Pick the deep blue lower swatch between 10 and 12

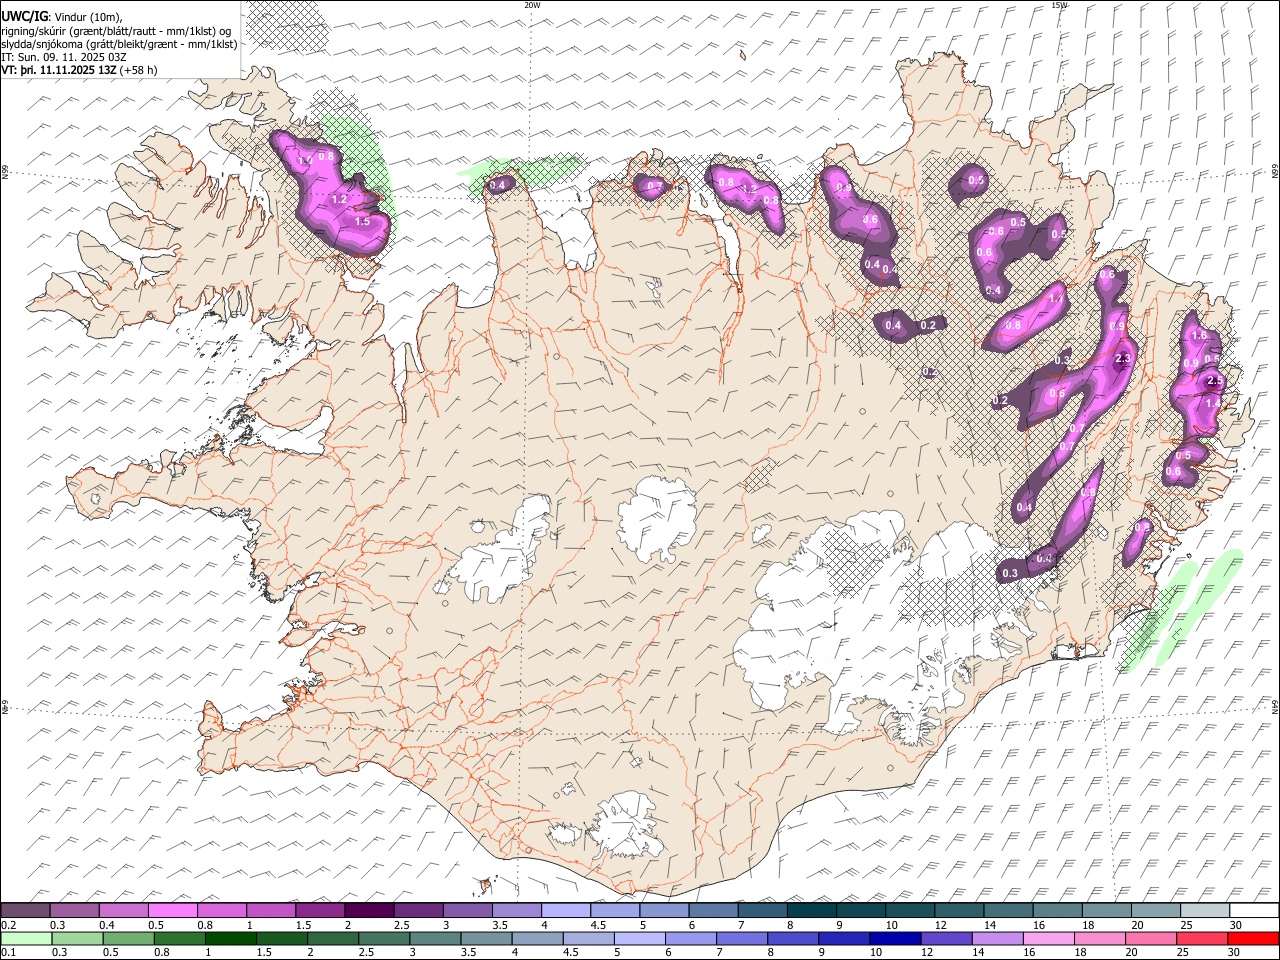pyautogui.click(x=894, y=938)
